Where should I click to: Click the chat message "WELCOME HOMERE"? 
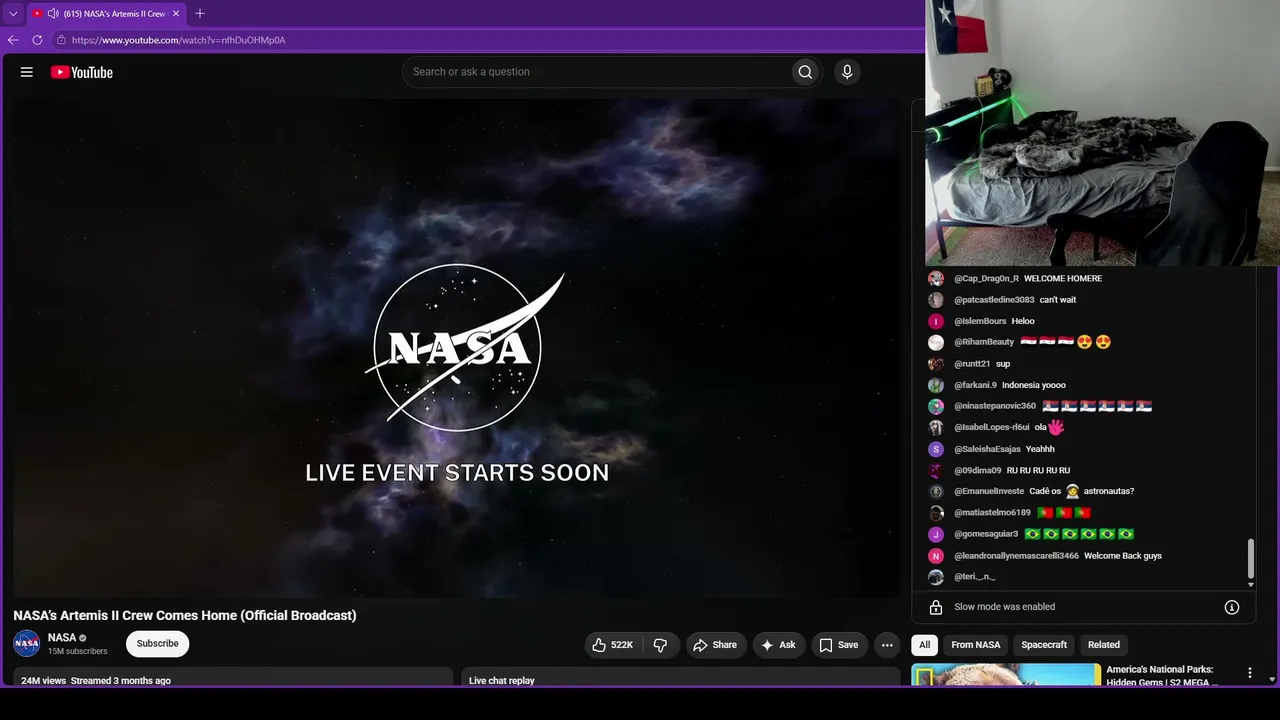[1063, 279]
